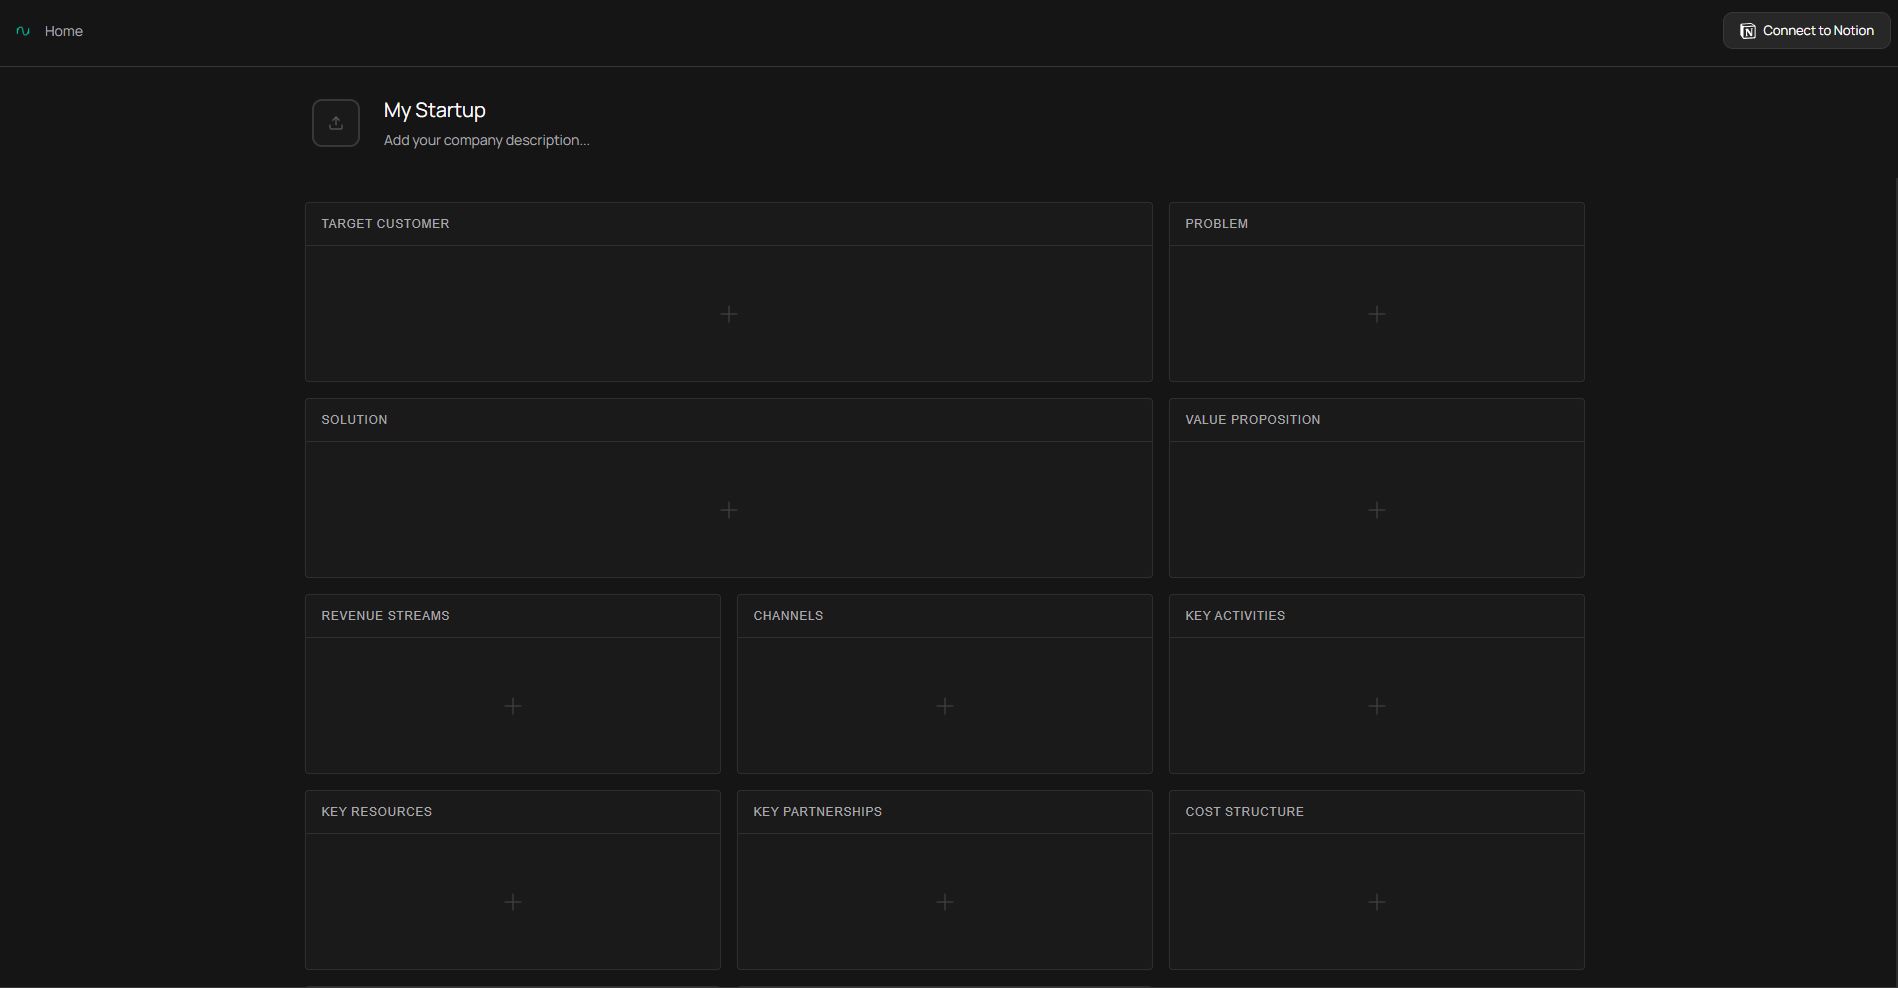Click plus in Cost Structure card

1377,902
